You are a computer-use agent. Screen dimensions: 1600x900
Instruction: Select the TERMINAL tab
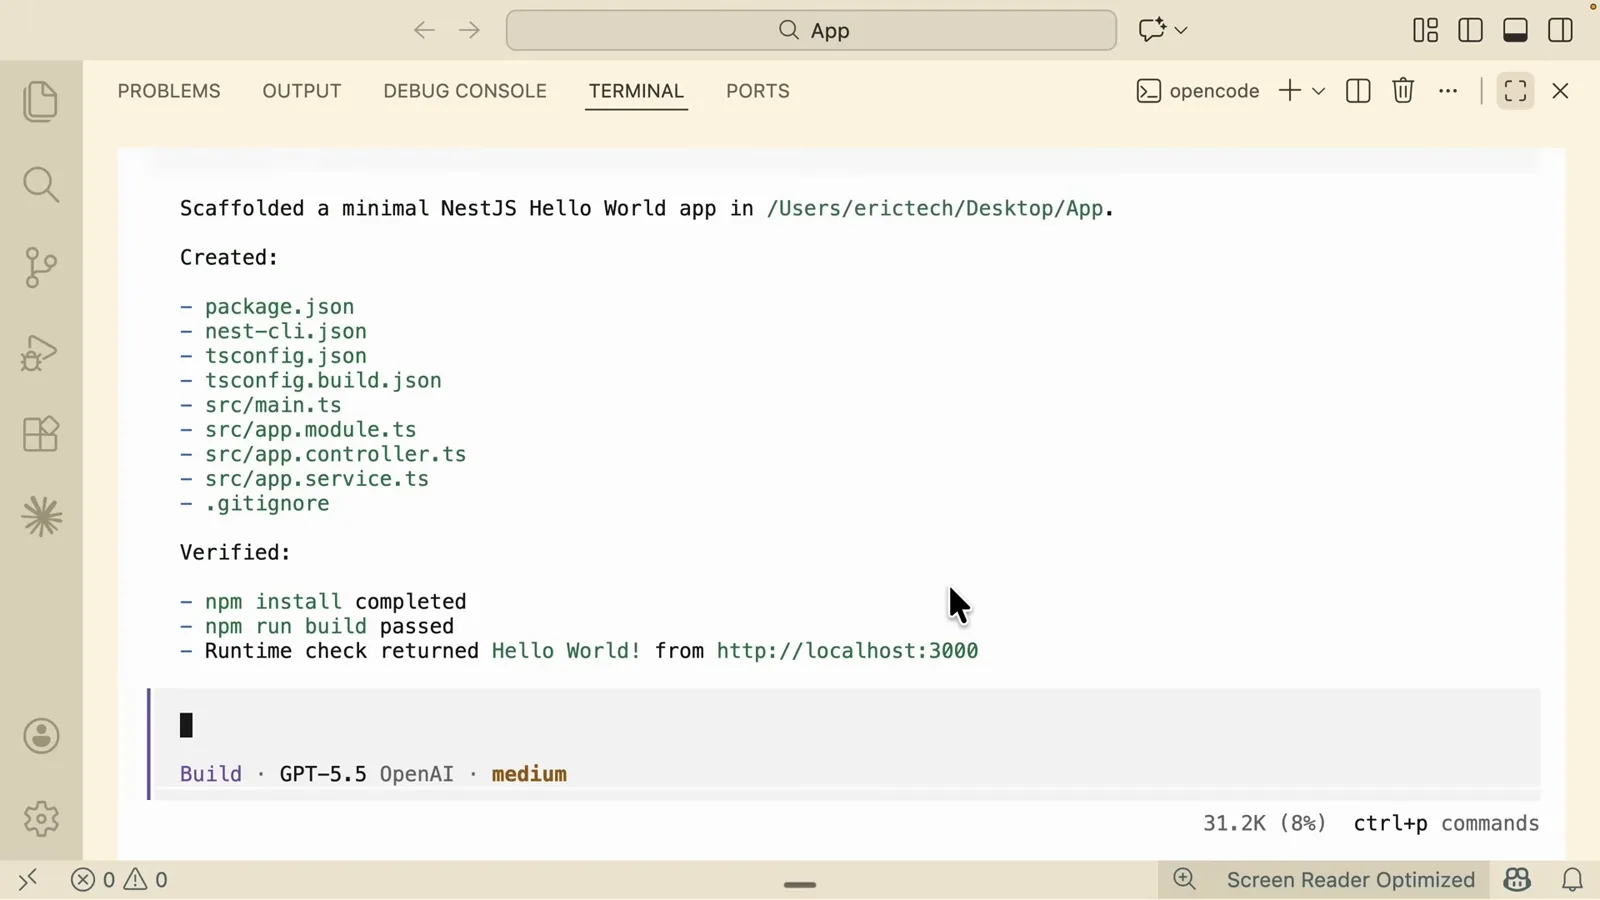[636, 91]
